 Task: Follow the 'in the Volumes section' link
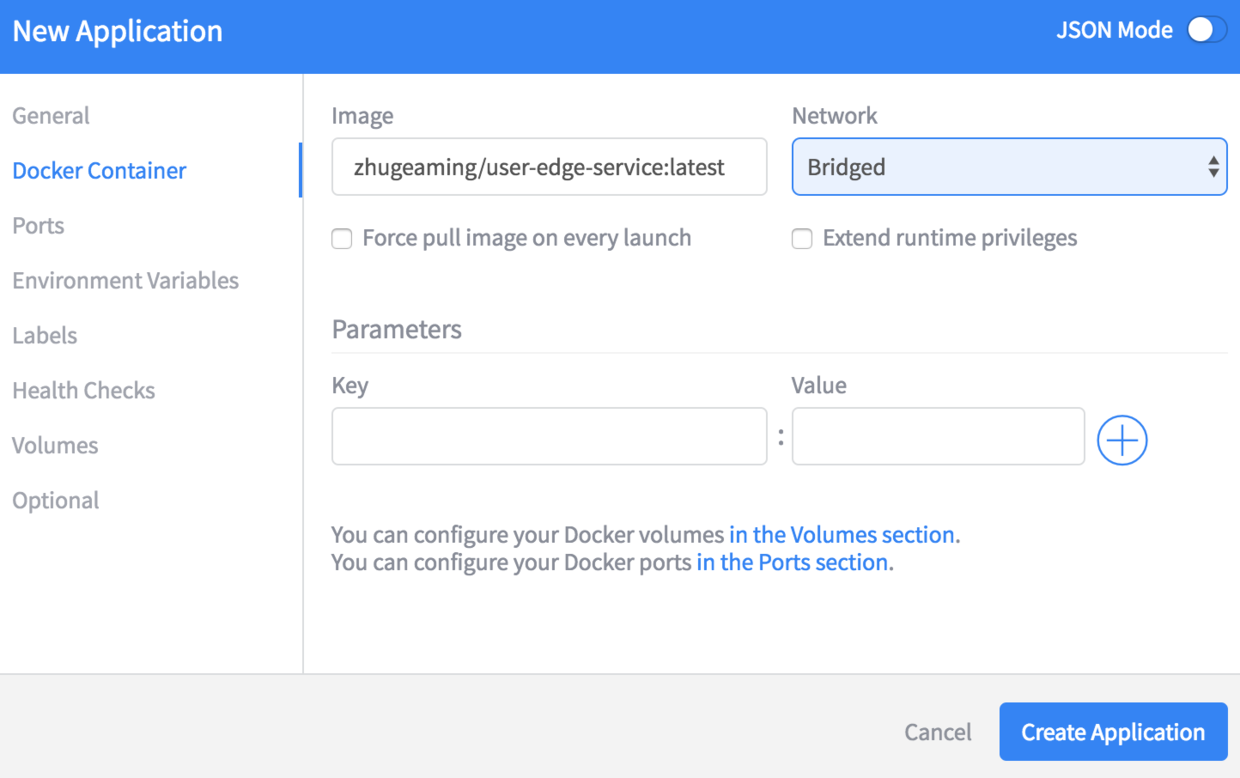(x=842, y=535)
